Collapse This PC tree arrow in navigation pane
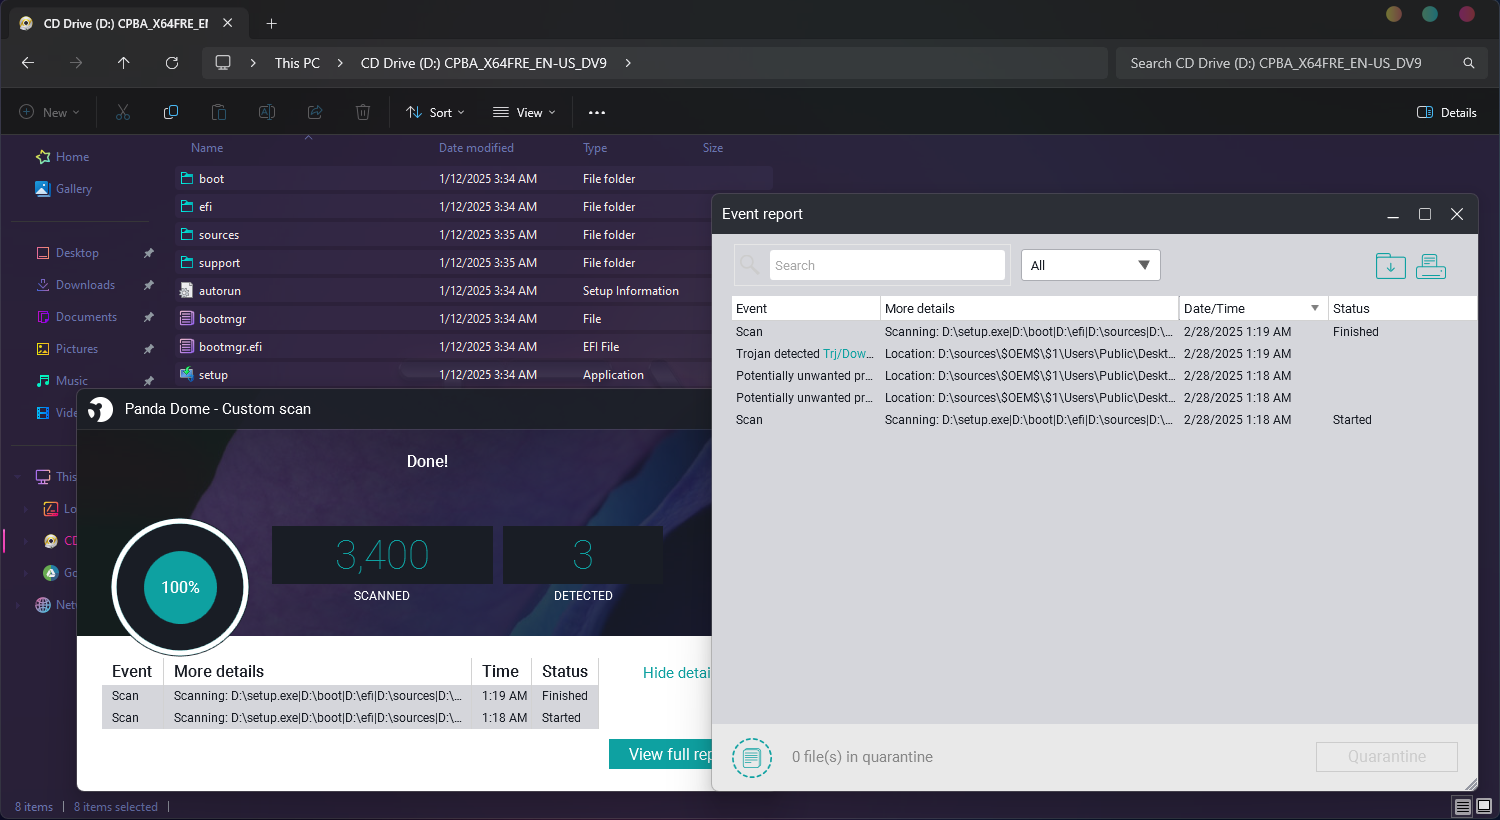The image size is (1500, 820). [x=18, y=477]
